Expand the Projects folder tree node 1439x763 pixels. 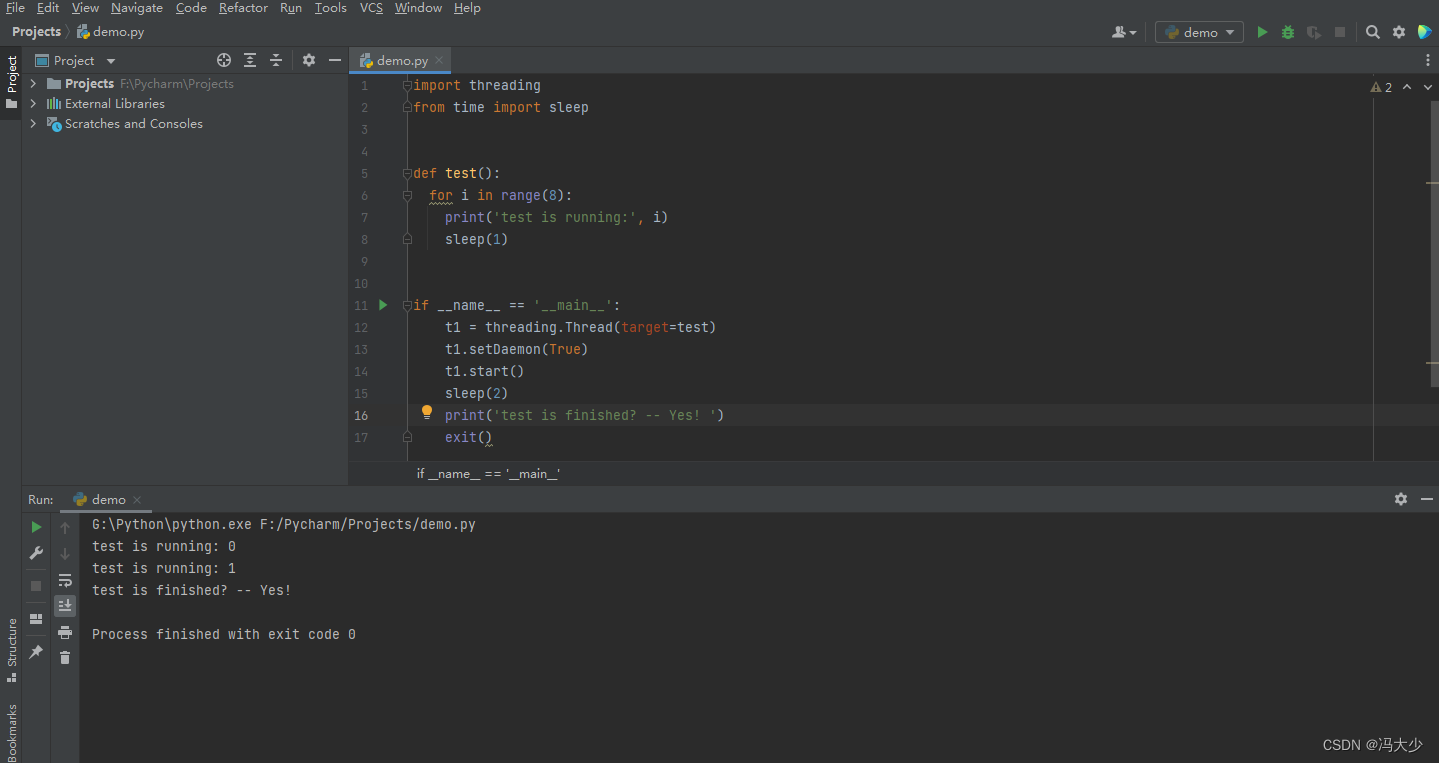34,83
